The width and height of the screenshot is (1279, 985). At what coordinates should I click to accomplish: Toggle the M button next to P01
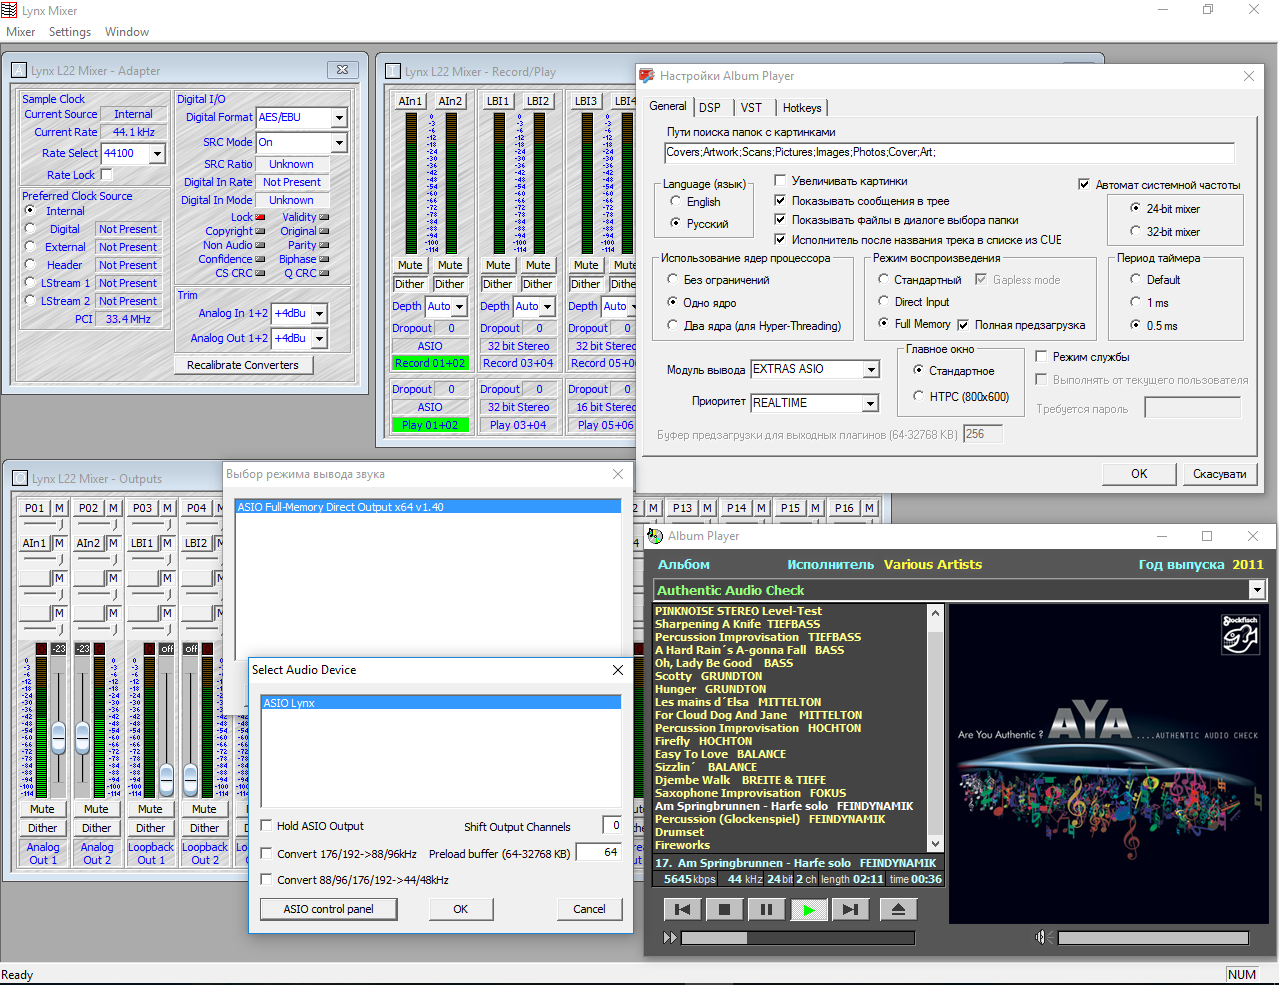(x=59, y=508)
